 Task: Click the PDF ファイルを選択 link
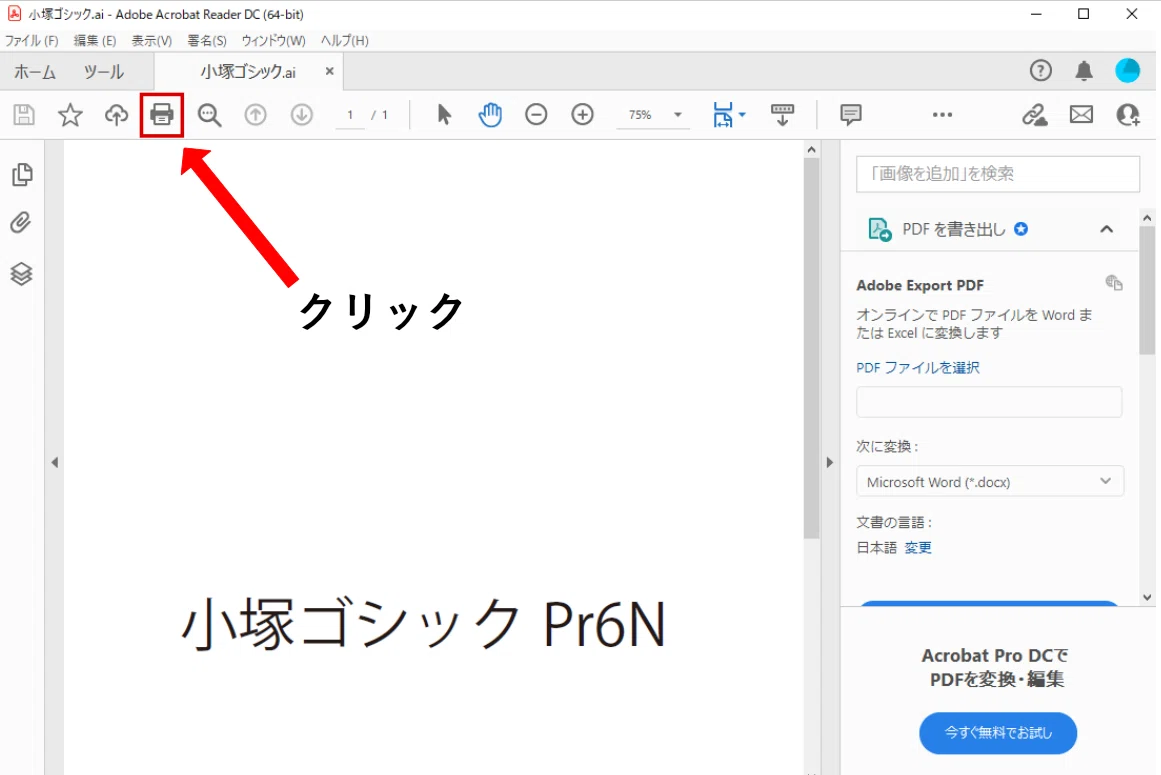917,368
